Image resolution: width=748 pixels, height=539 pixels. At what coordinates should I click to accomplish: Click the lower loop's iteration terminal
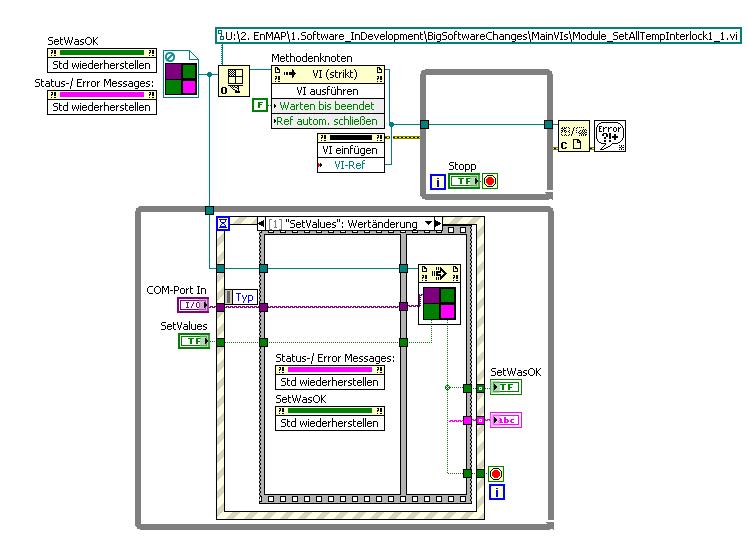pos(497,492)
